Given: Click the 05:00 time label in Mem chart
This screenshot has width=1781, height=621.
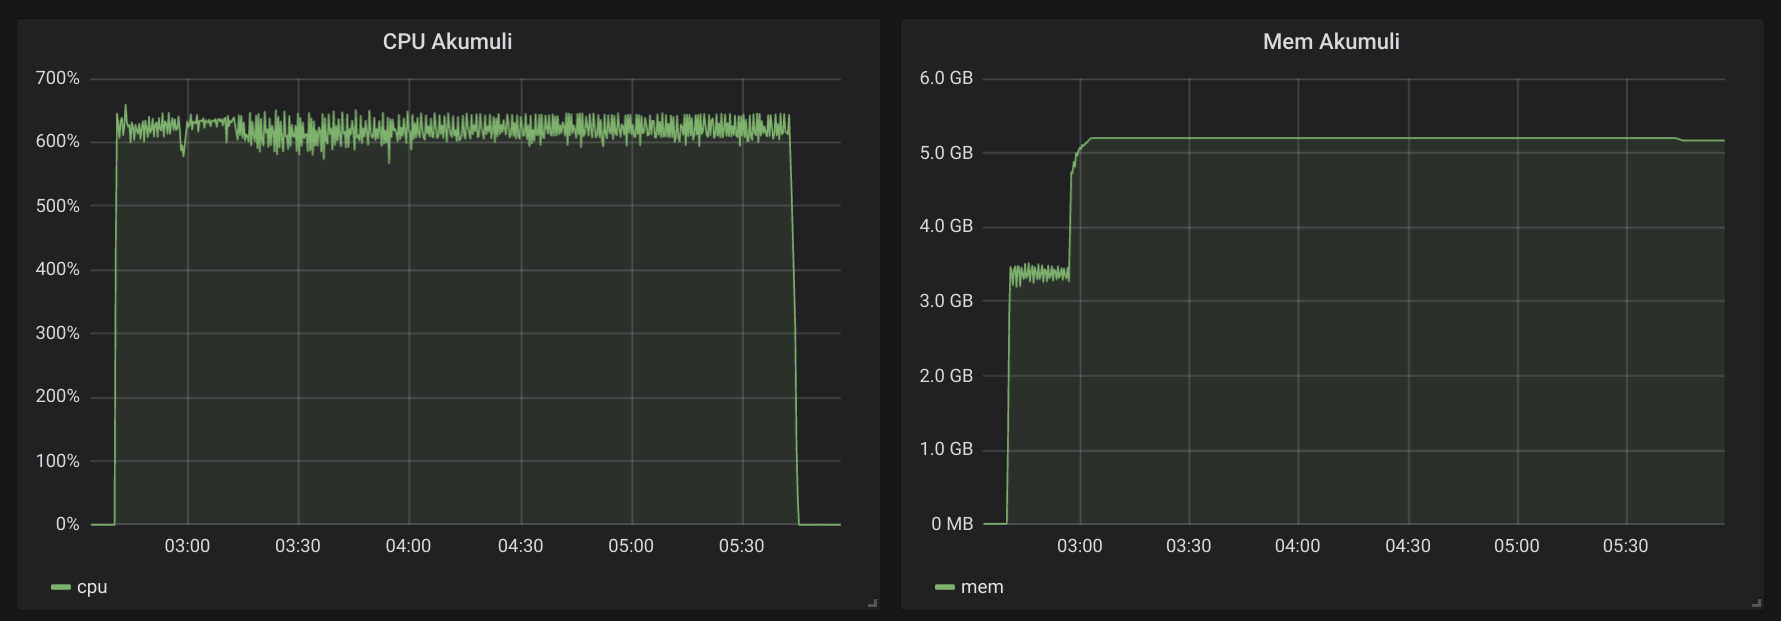Looking at the screenshot, I should click(x=1517, y=546).
